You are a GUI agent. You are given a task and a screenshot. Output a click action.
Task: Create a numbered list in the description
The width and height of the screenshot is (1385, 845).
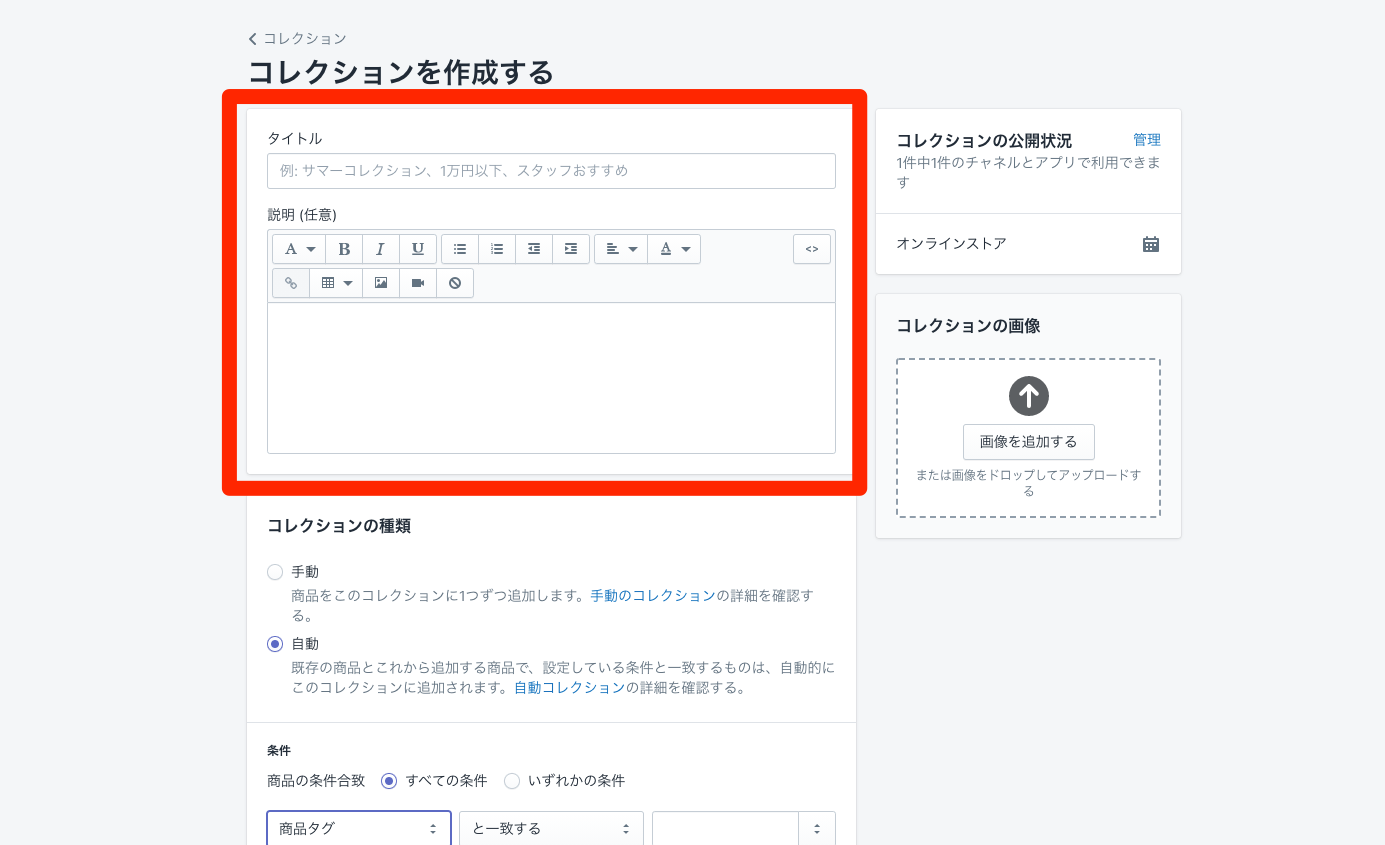497,248
